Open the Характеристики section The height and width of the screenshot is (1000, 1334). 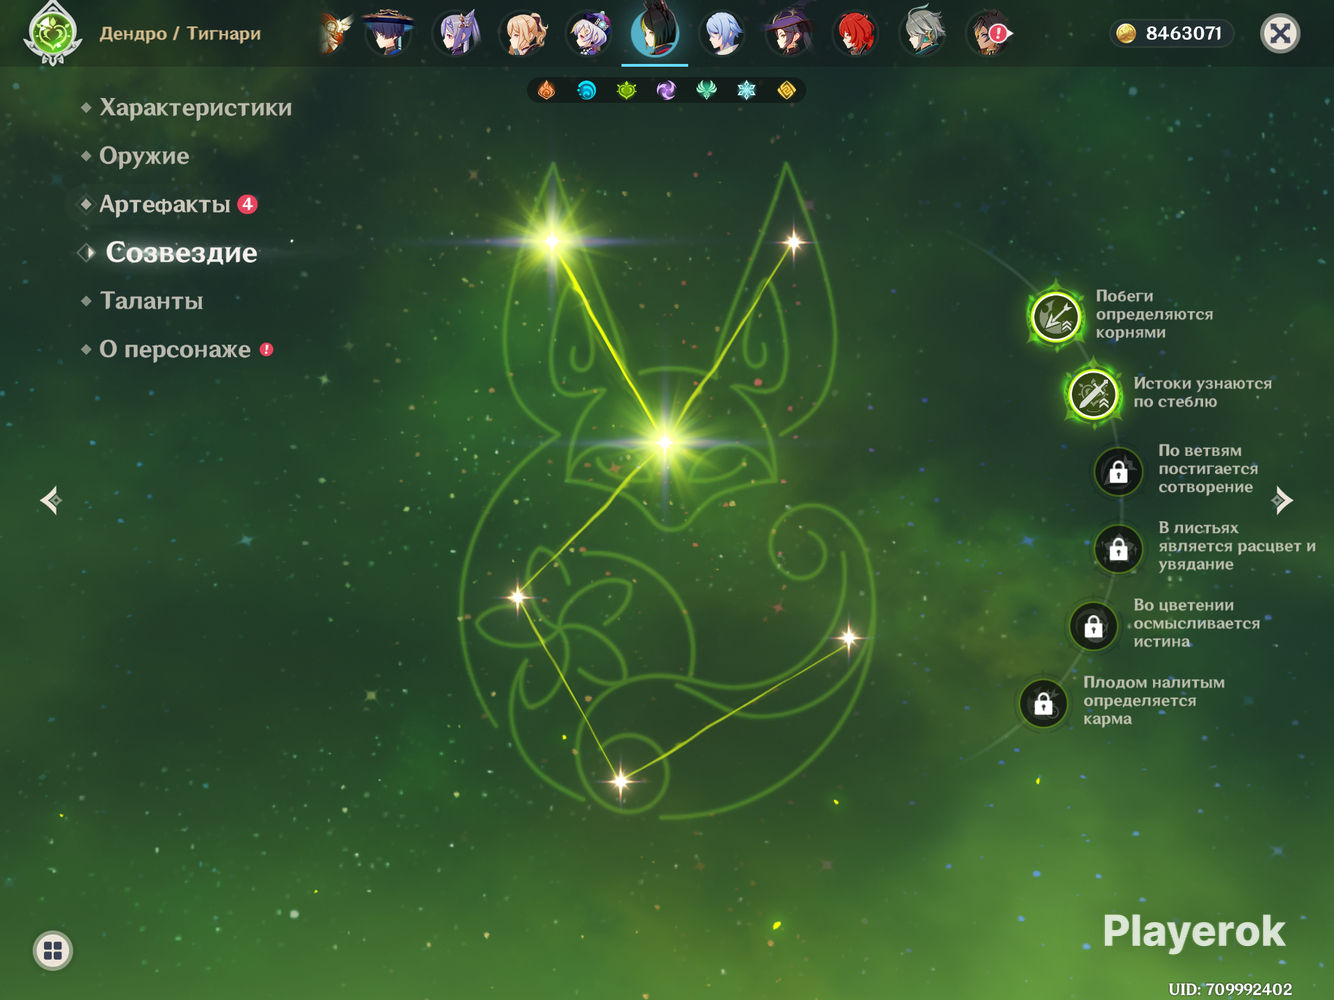196,108
